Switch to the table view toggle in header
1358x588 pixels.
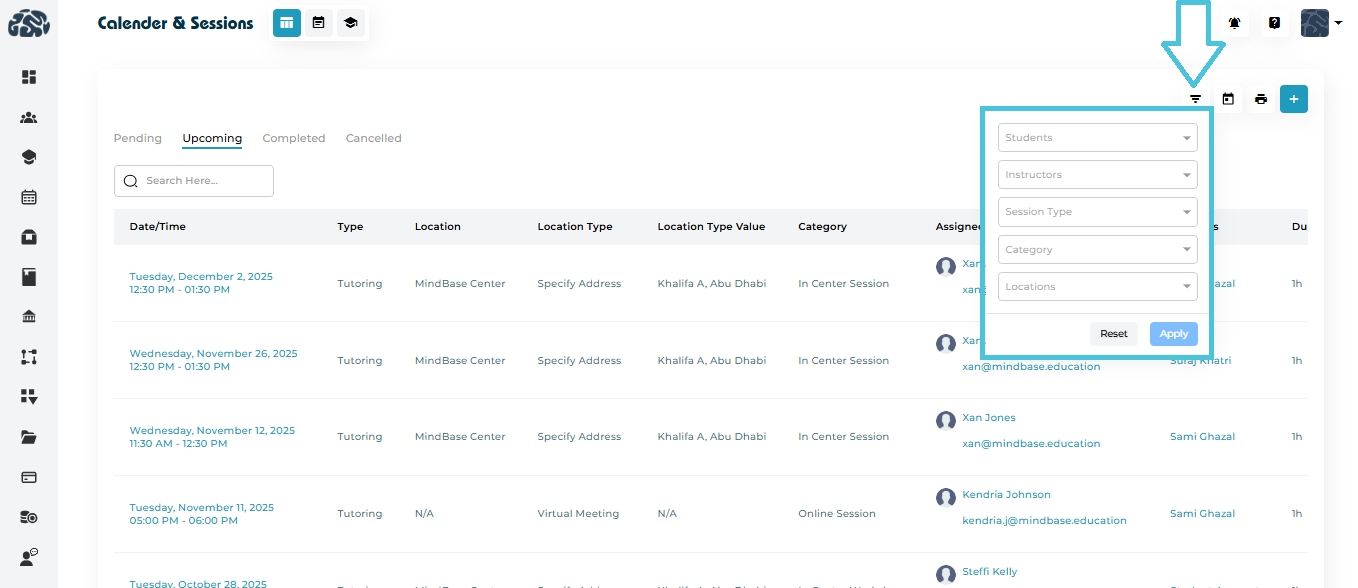pyautogui.click(x=287, y=22)
